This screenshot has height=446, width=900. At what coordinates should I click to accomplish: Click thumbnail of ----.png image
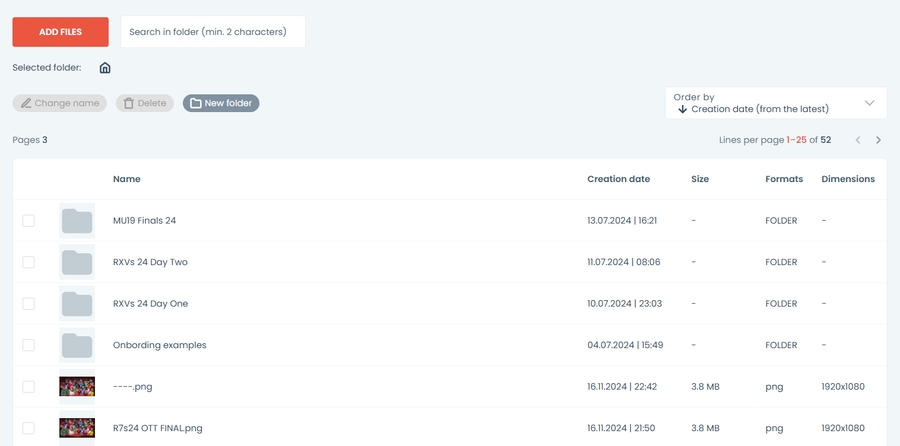[77, 386]
